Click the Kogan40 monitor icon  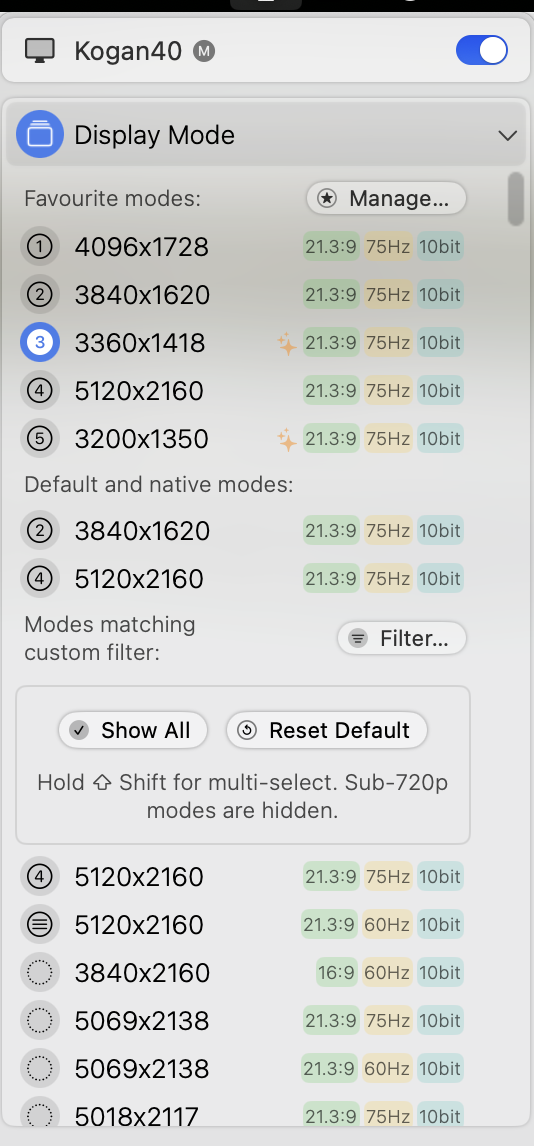click(x=39, y=50)
